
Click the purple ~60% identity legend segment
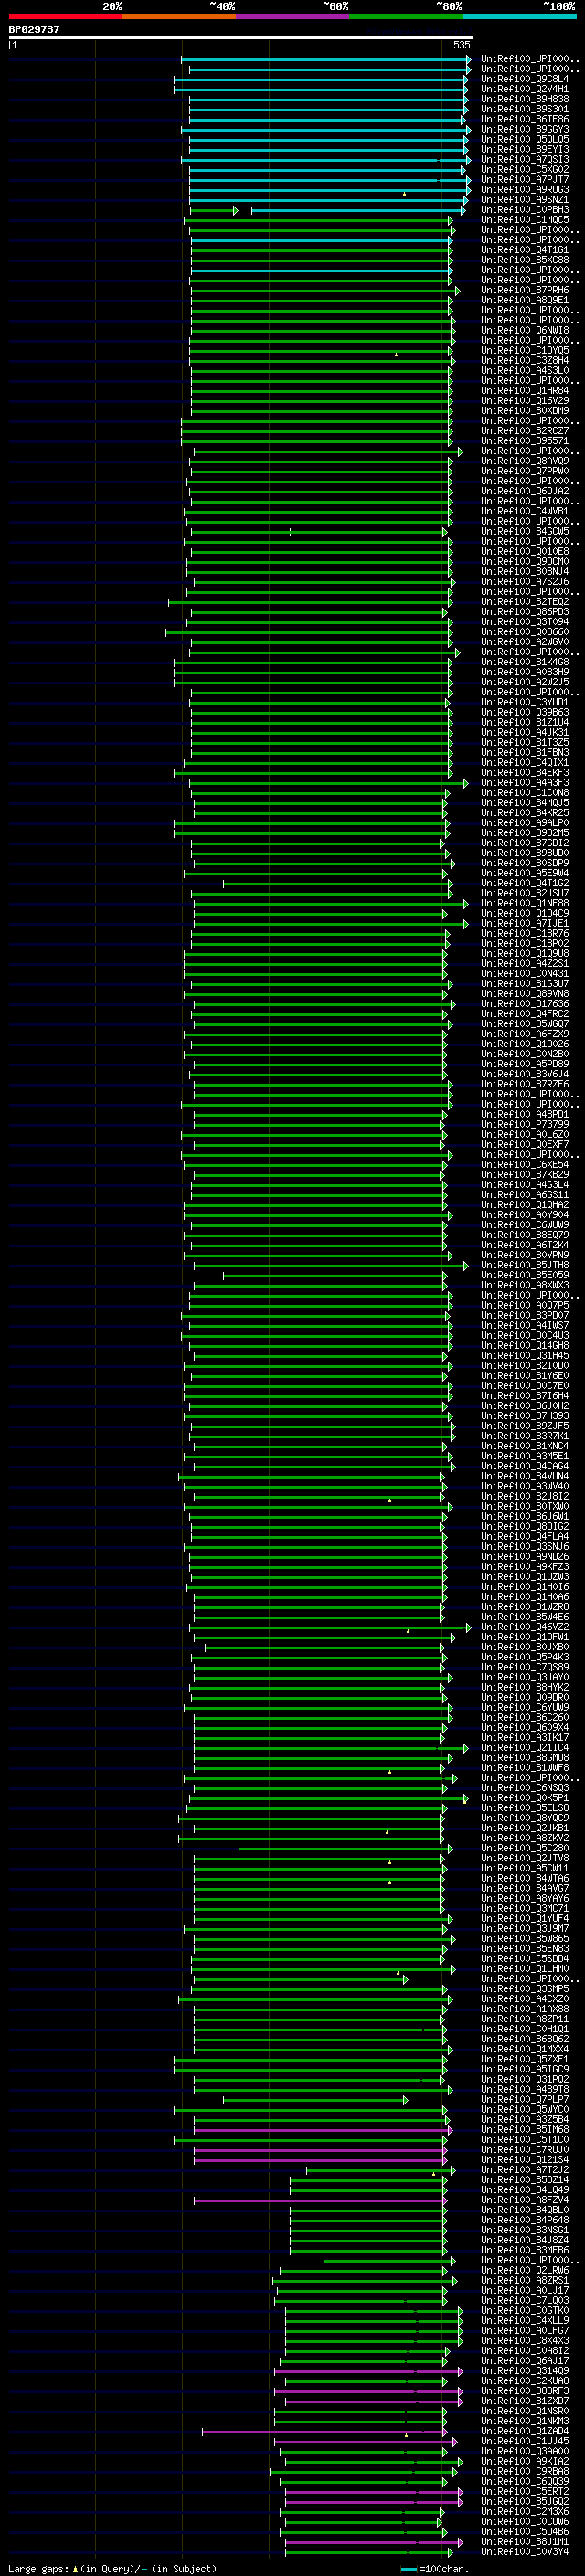(293, 16)
